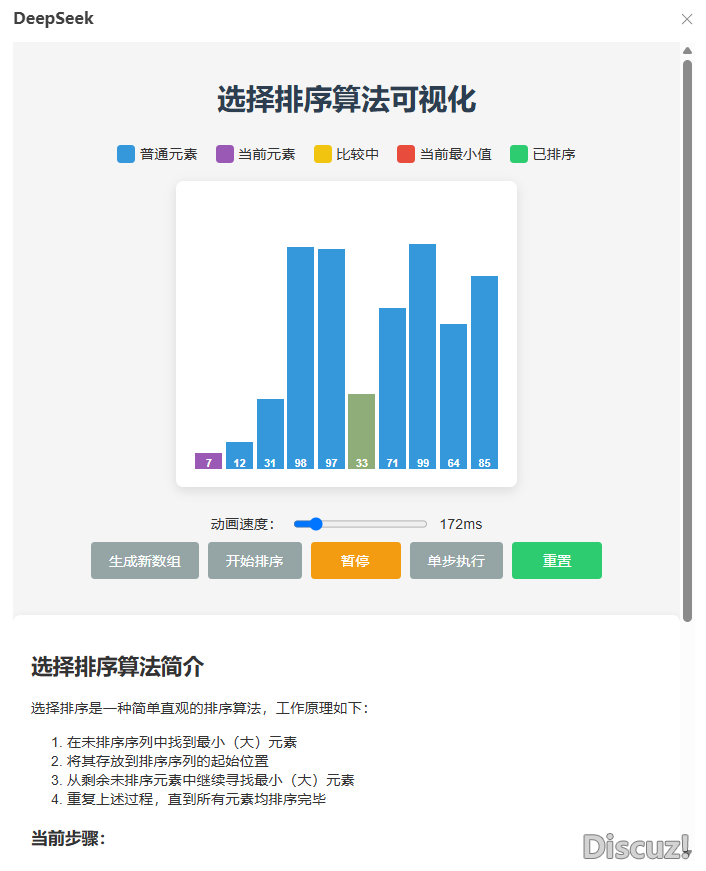Click the 选择排序算法简介 heading
Screen dimensions: 706x871
pyautogui.click(x=117, y=667)
